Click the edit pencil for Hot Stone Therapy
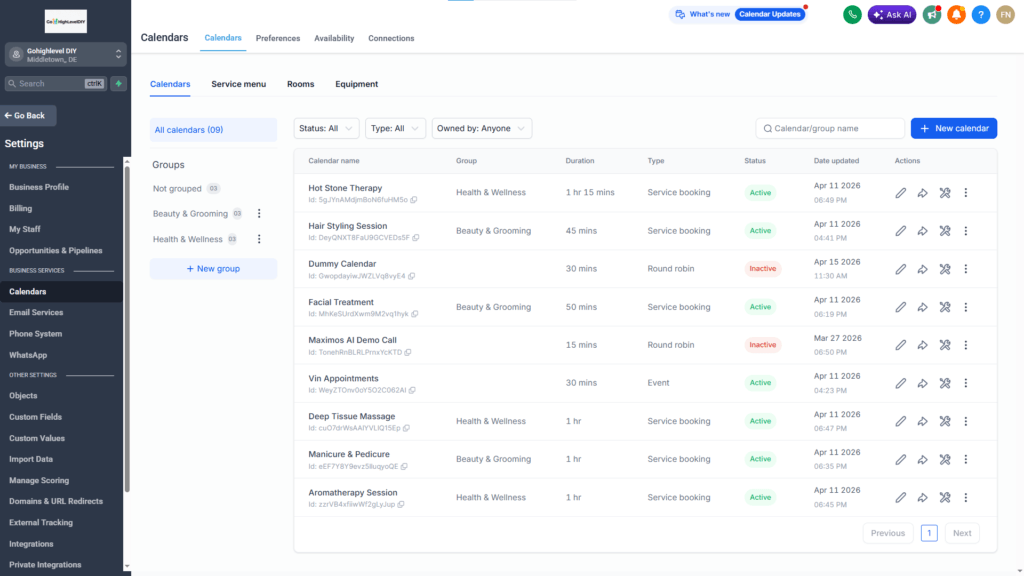 901,193
